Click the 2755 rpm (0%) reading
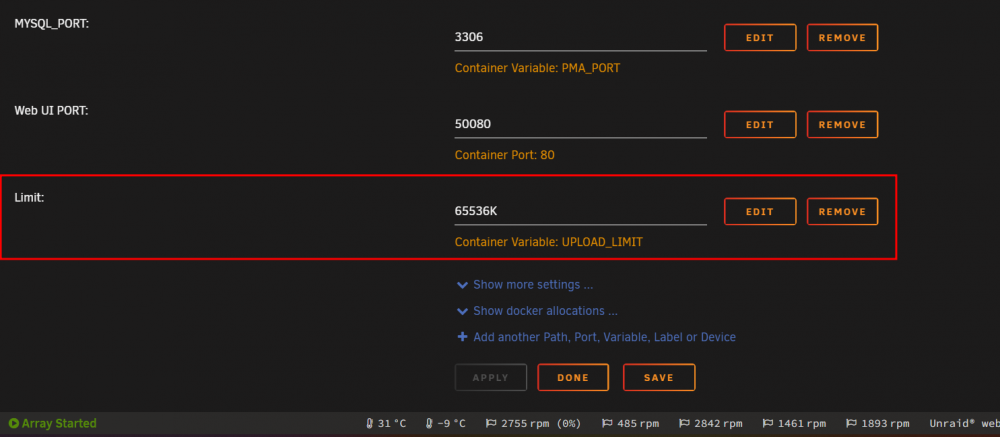The image size is (1000, 437). 541,424
